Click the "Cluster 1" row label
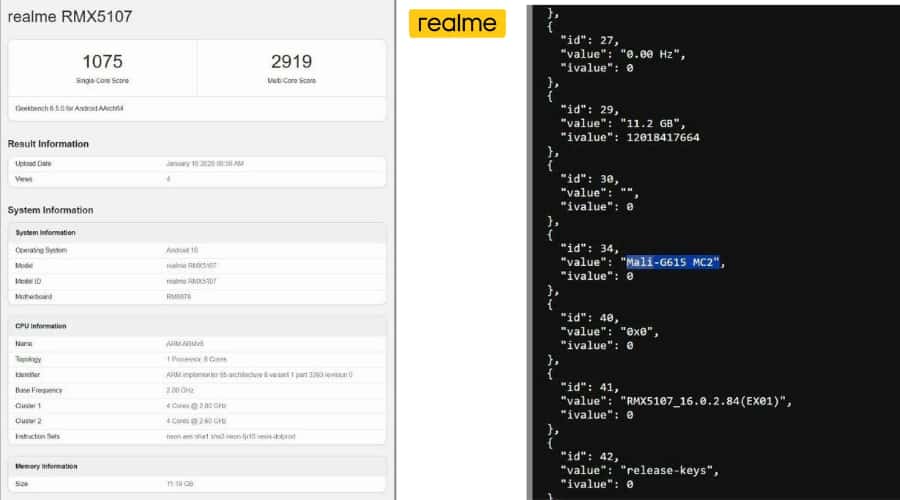 tap(28, 406)
